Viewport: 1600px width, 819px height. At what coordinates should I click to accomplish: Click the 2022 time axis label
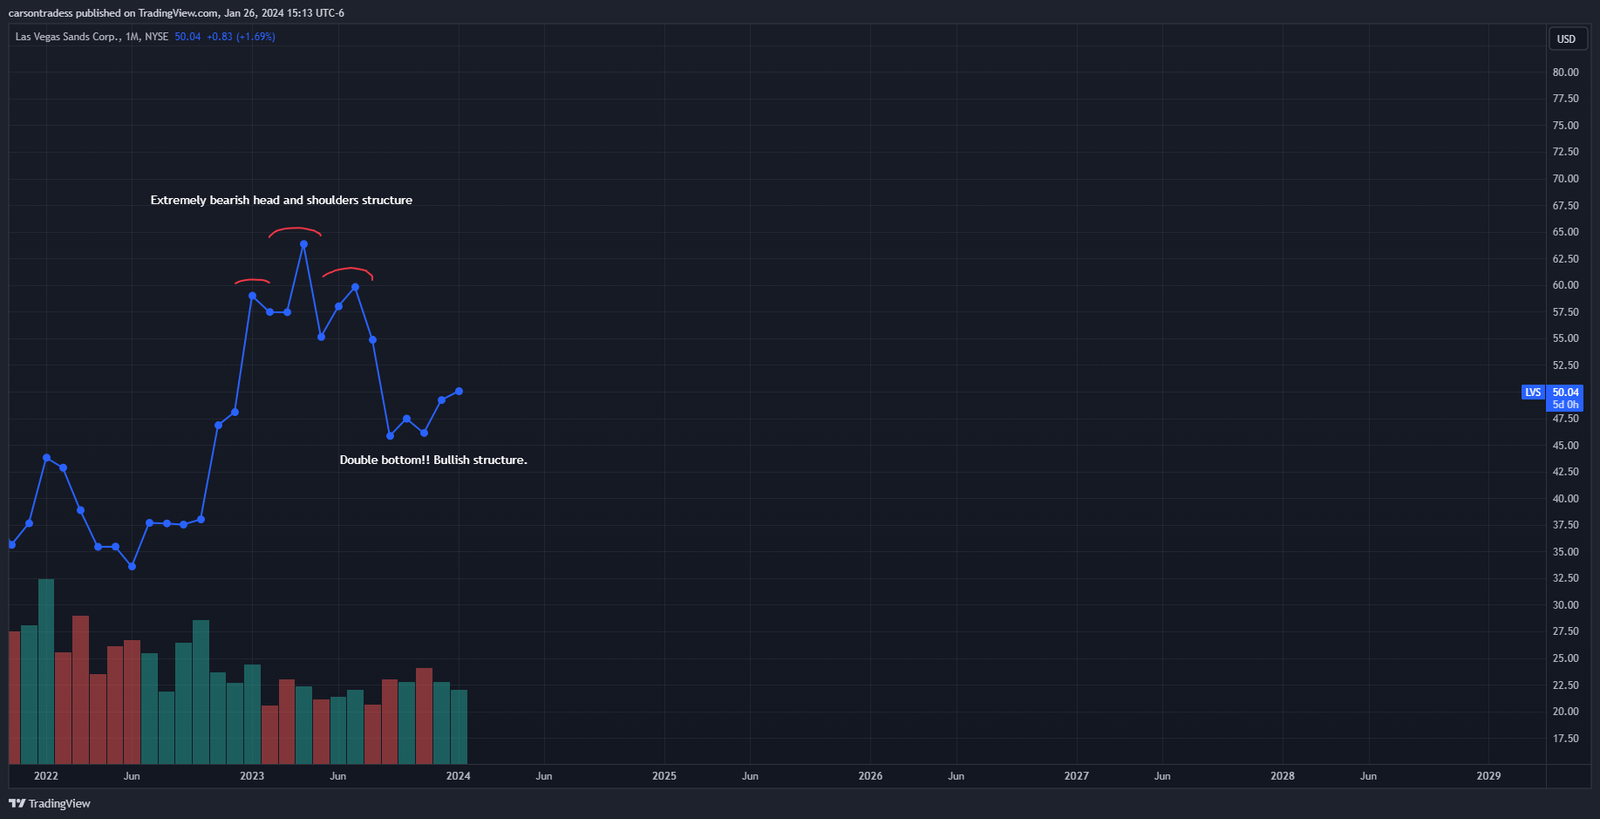click(46, 776)
